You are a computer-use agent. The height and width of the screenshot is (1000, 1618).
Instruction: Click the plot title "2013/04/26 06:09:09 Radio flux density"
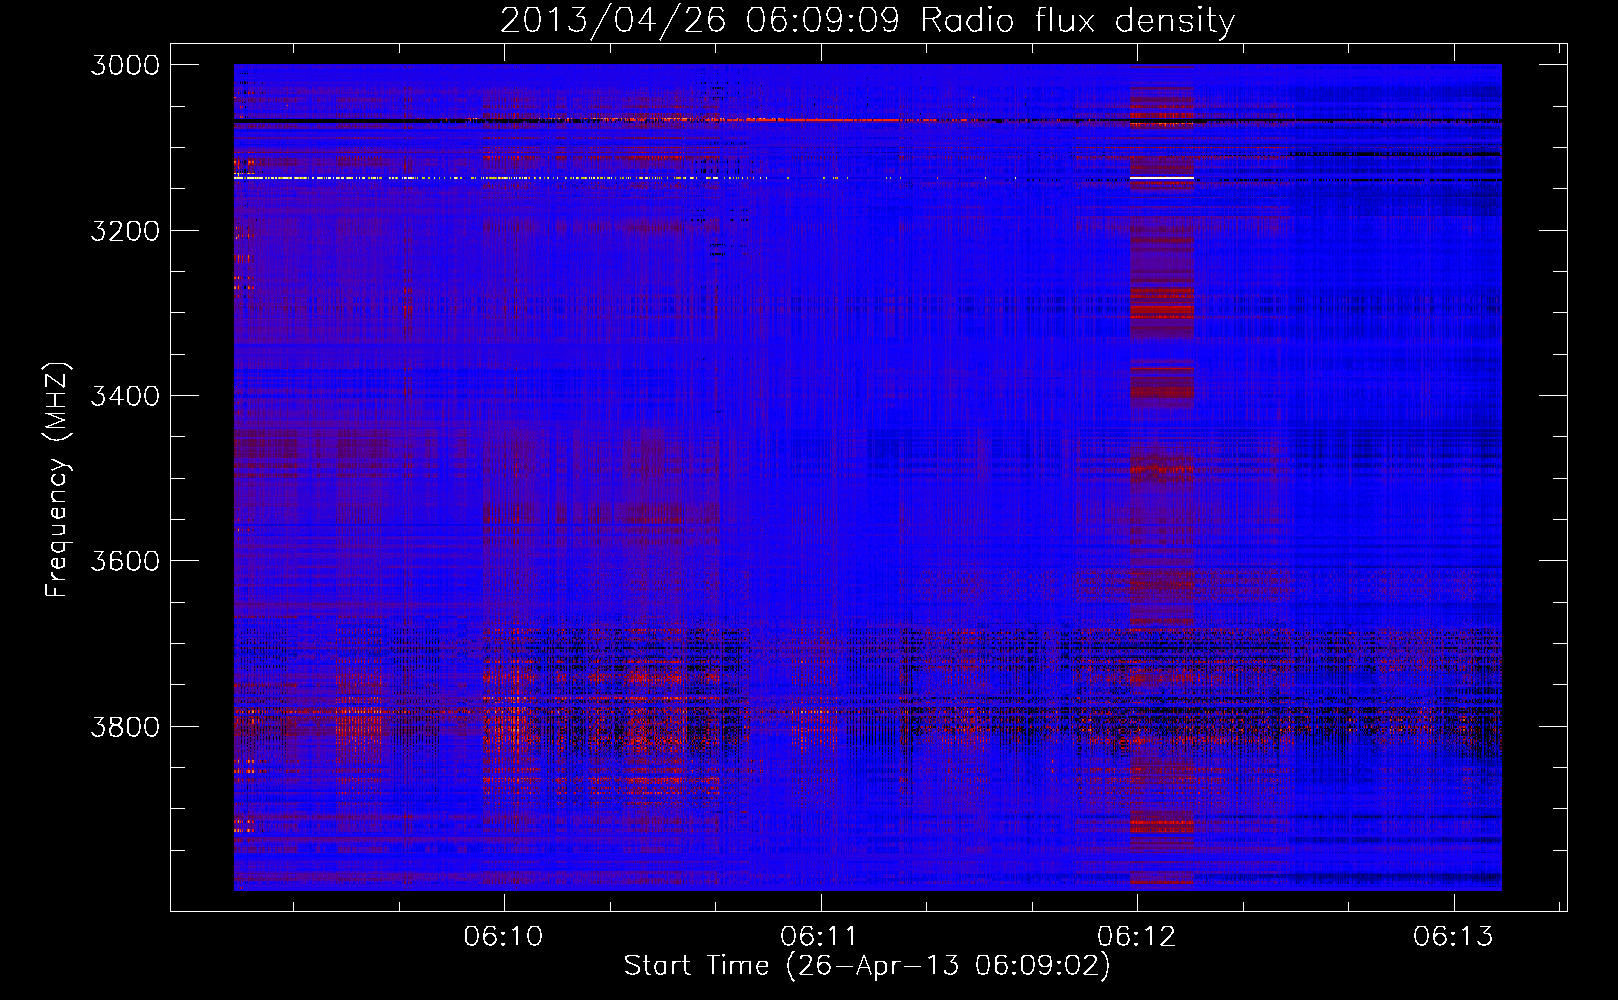pyautogui.click(x=867, y=20)
